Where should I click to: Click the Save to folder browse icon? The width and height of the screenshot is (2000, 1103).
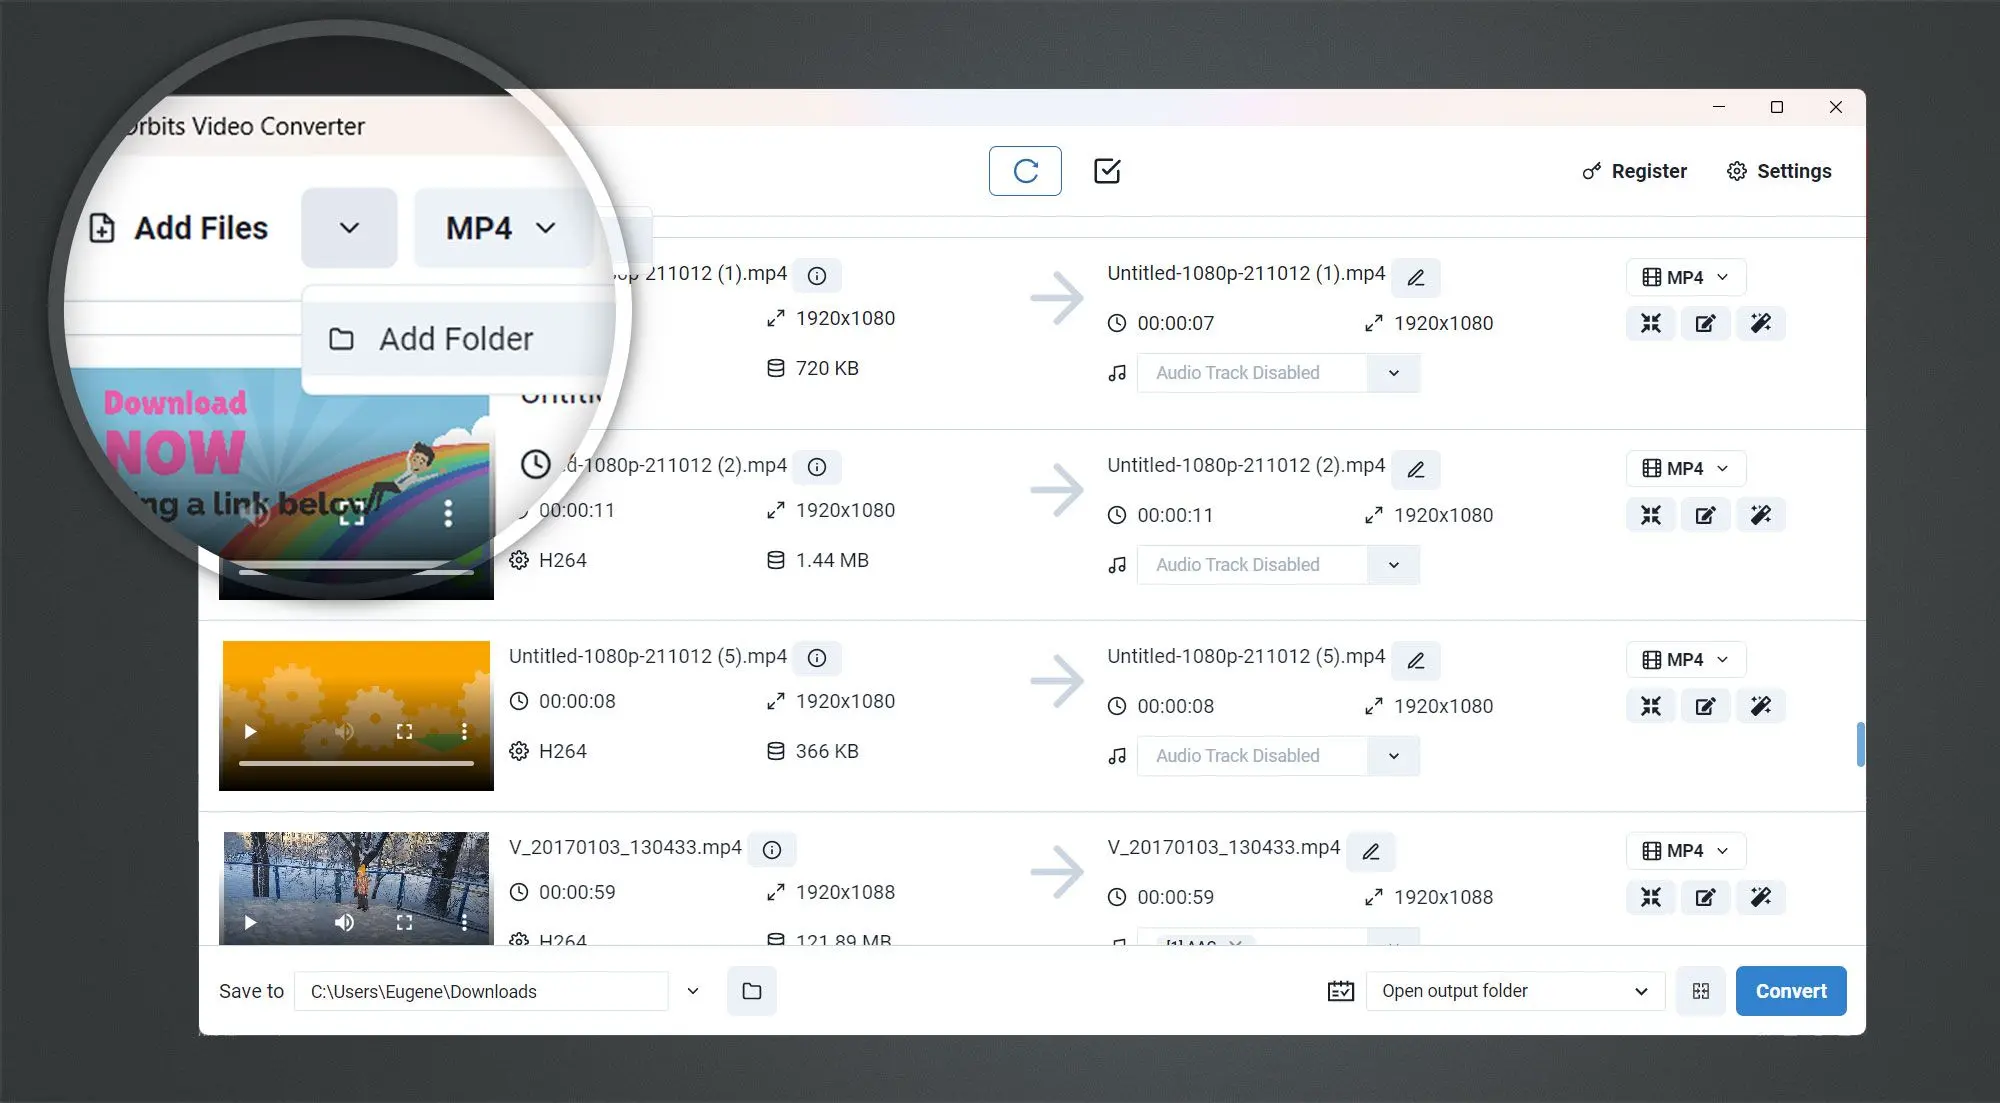click(x=752, y=990)
